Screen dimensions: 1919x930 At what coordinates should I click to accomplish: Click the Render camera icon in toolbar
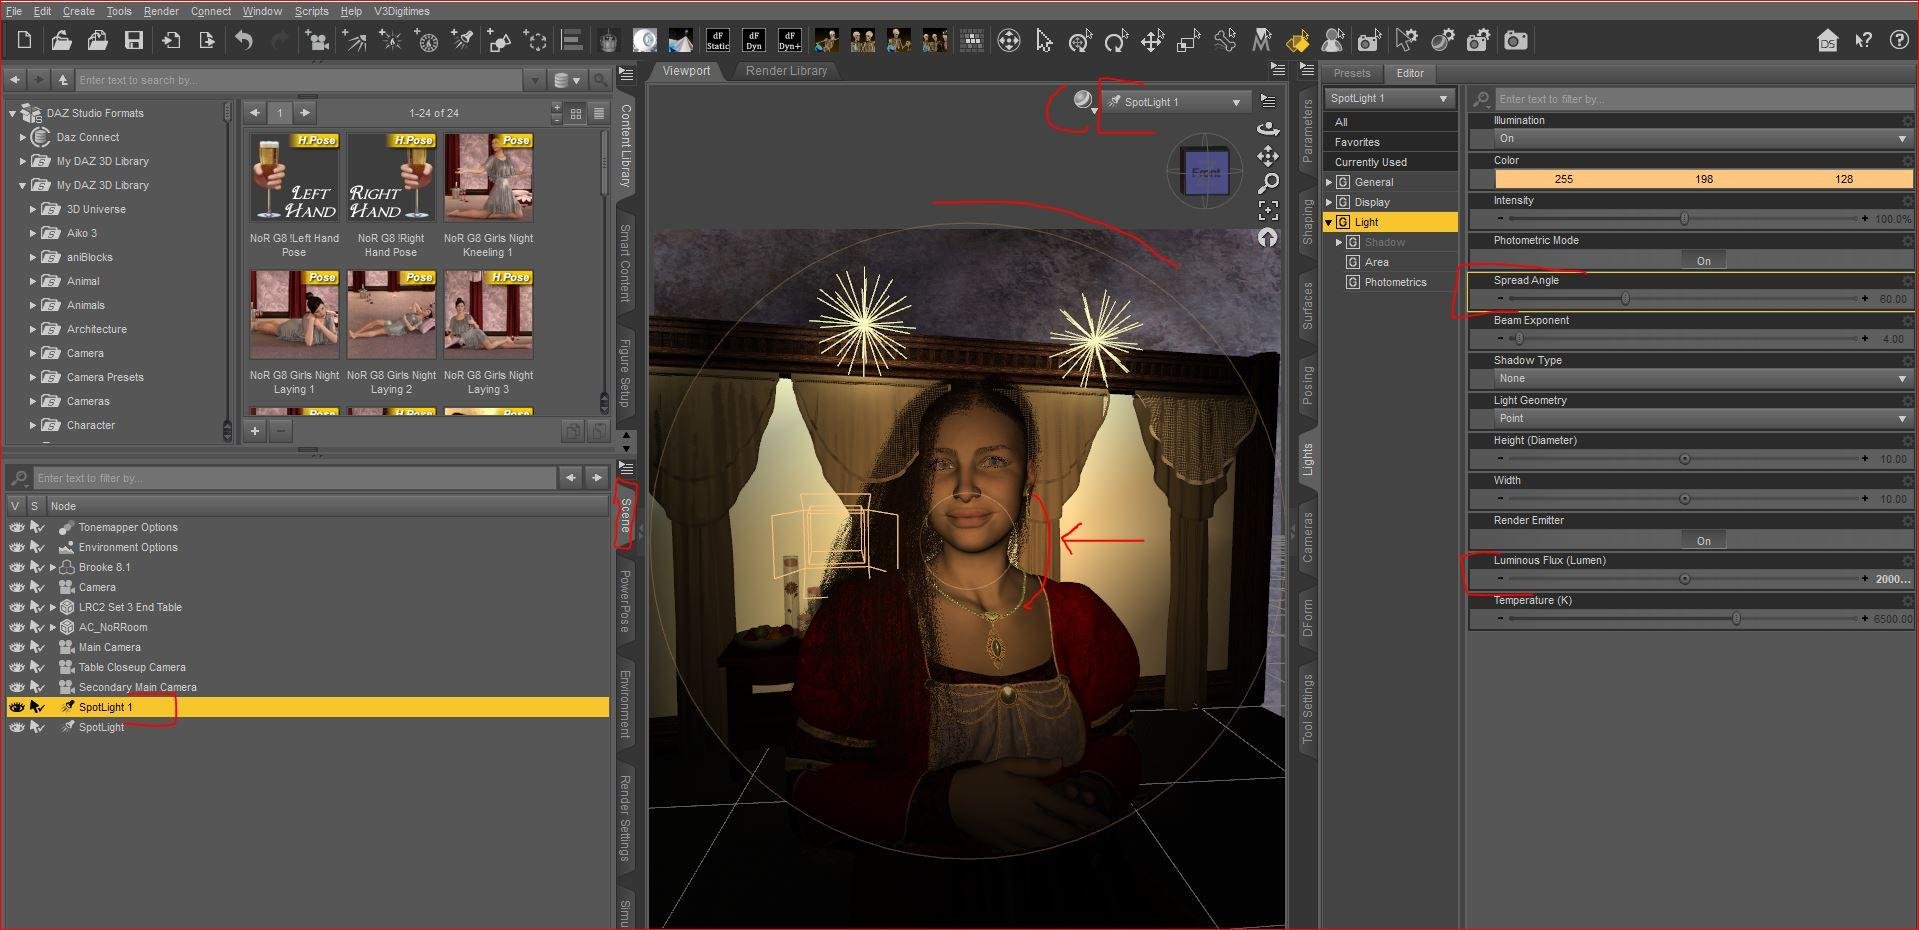(1516, 40)
